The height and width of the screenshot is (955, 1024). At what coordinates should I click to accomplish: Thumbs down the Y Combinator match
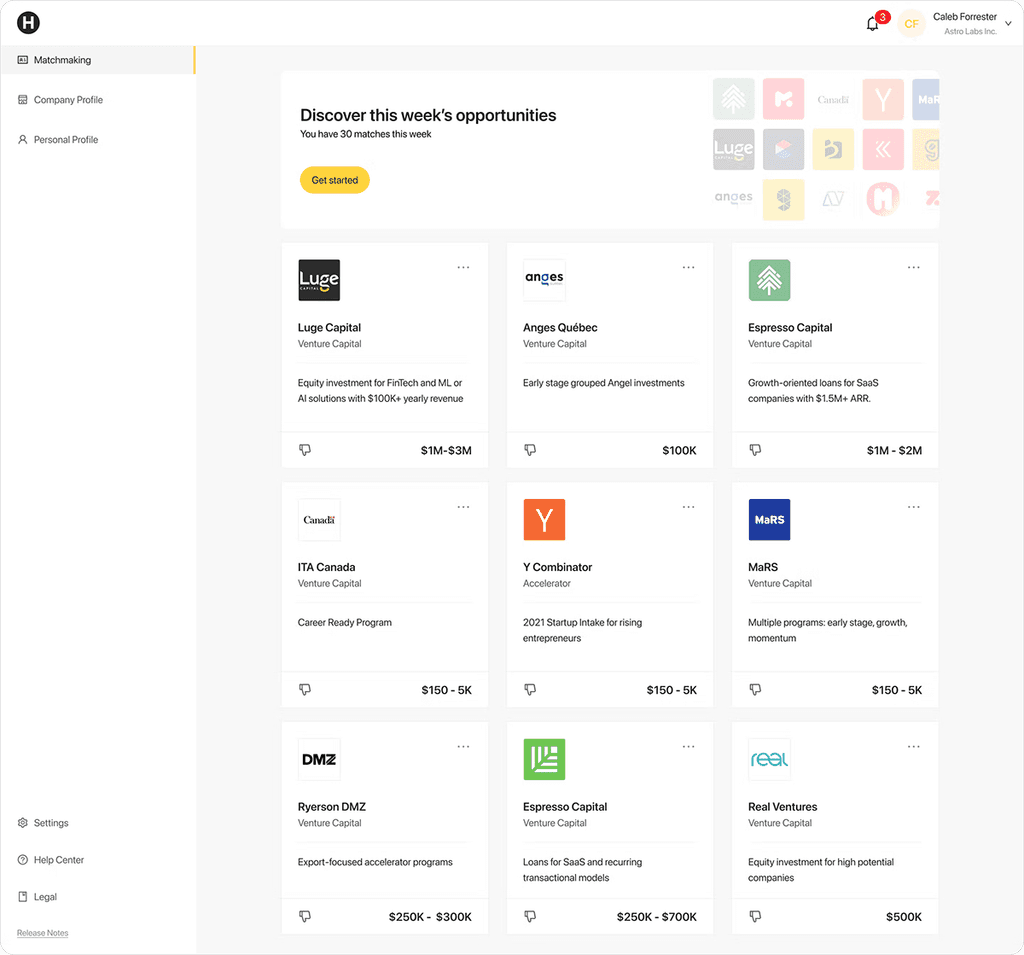pyautogui.click(x=530, y=690)
